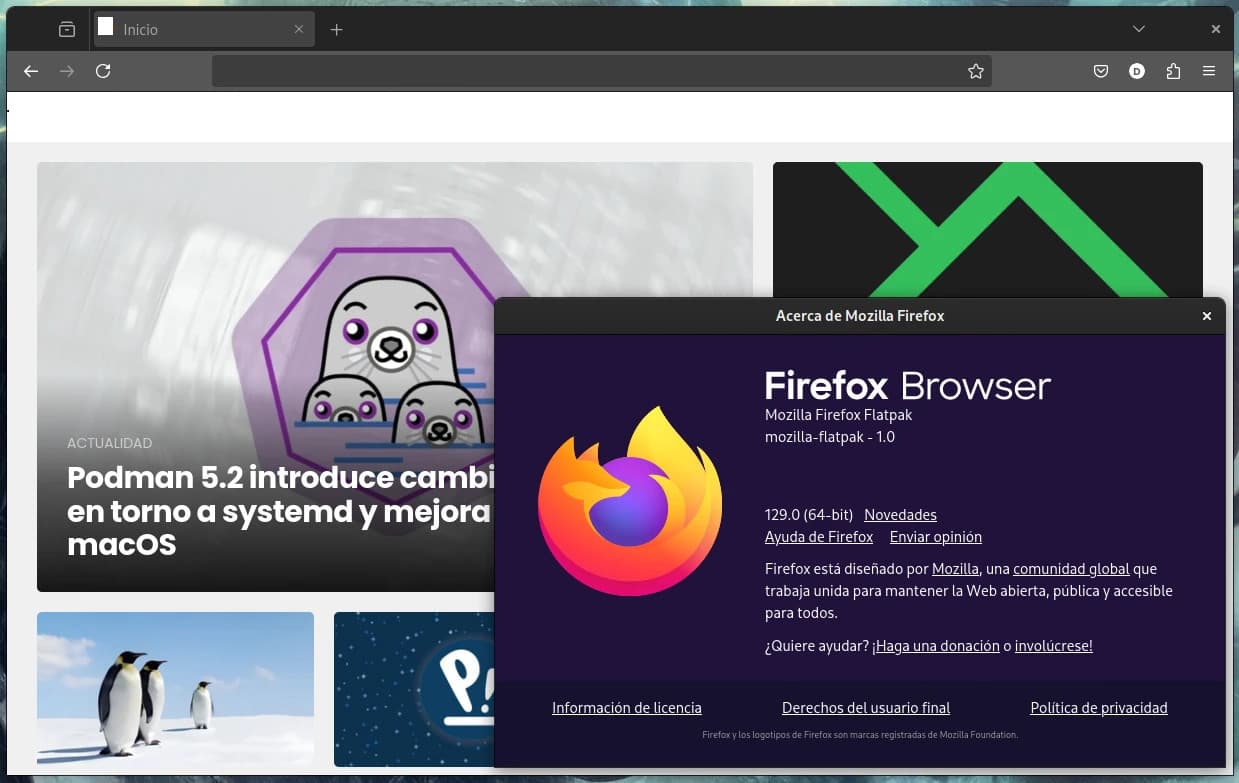The height and width of the screenshot is (783, 1239).
Task: Open Ayuda de Firefox link
Action: coord(819,537)
